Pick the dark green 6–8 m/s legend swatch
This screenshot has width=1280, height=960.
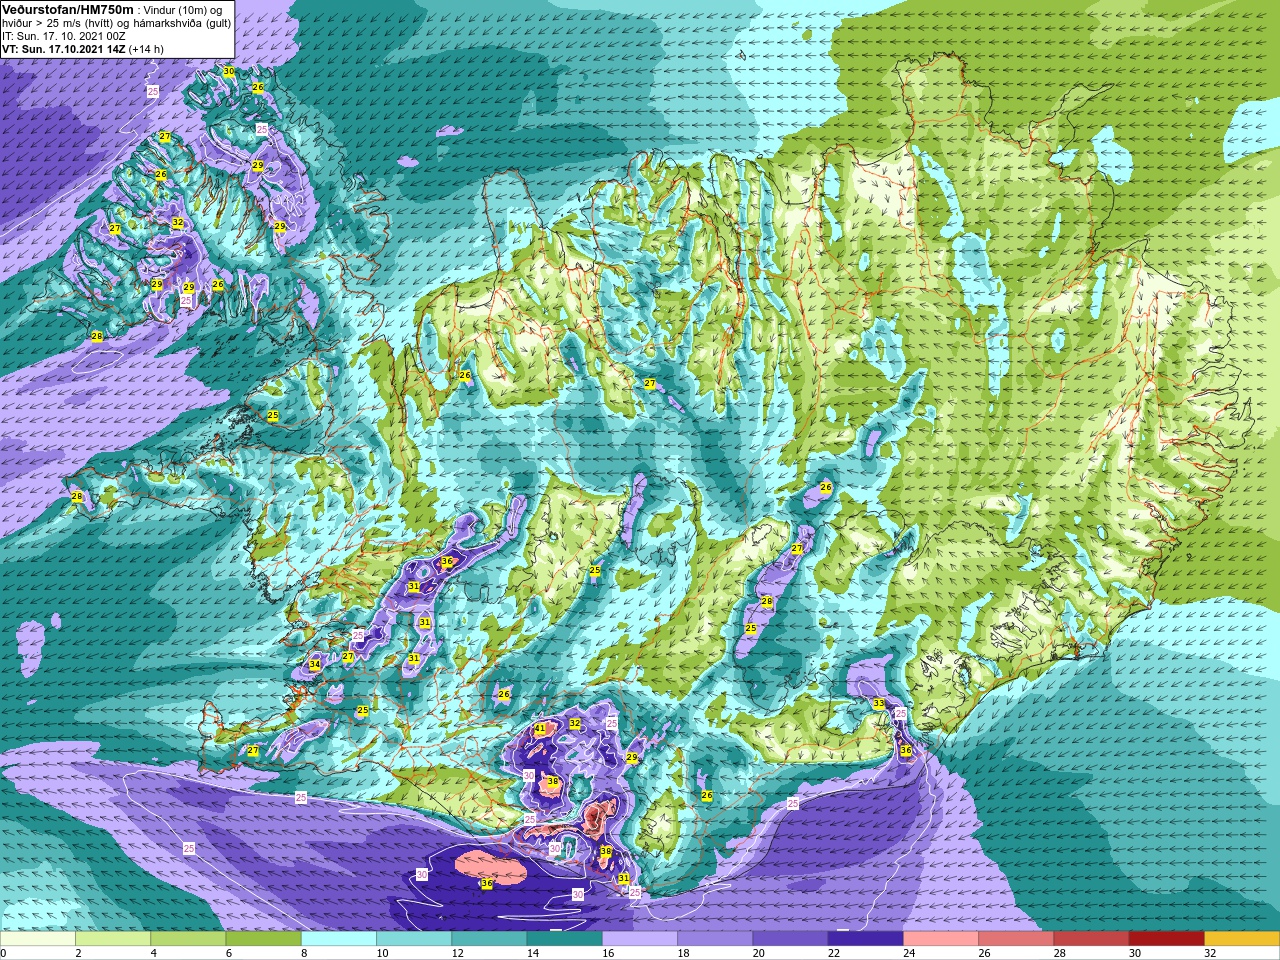click(264, 939)
